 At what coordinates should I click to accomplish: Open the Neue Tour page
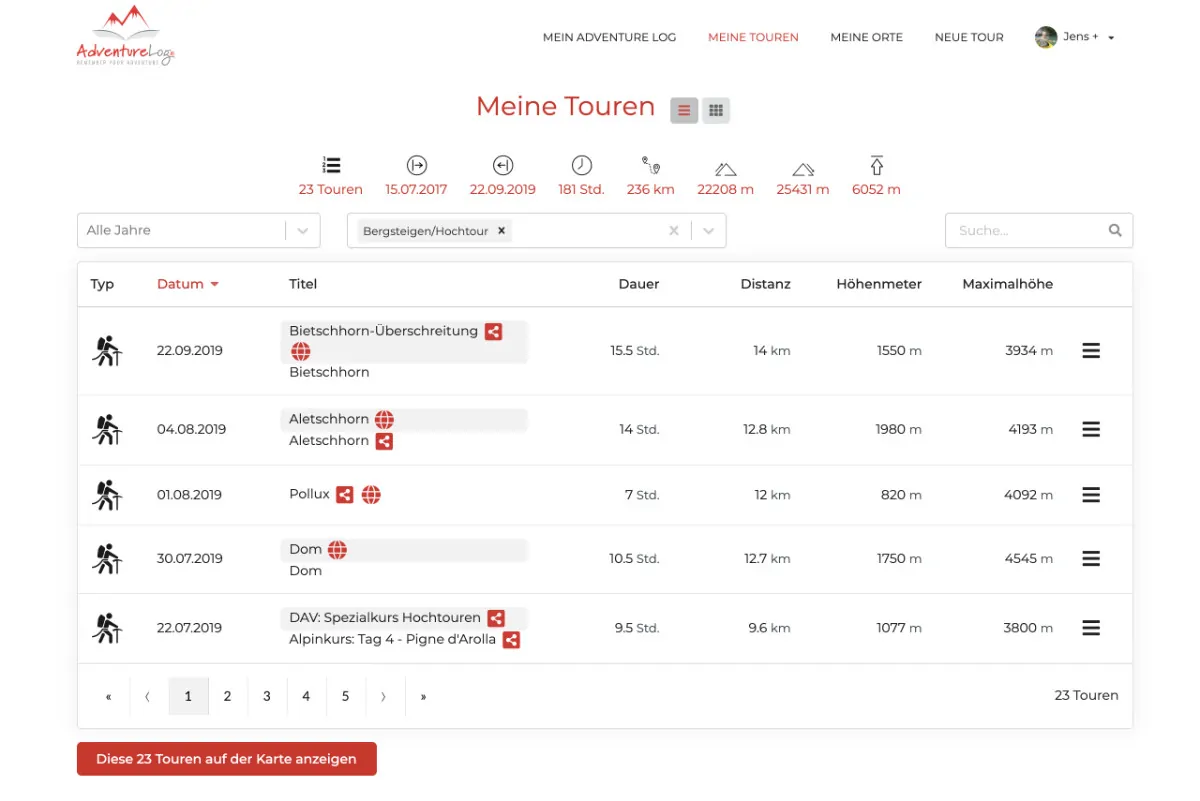[968, 37]
